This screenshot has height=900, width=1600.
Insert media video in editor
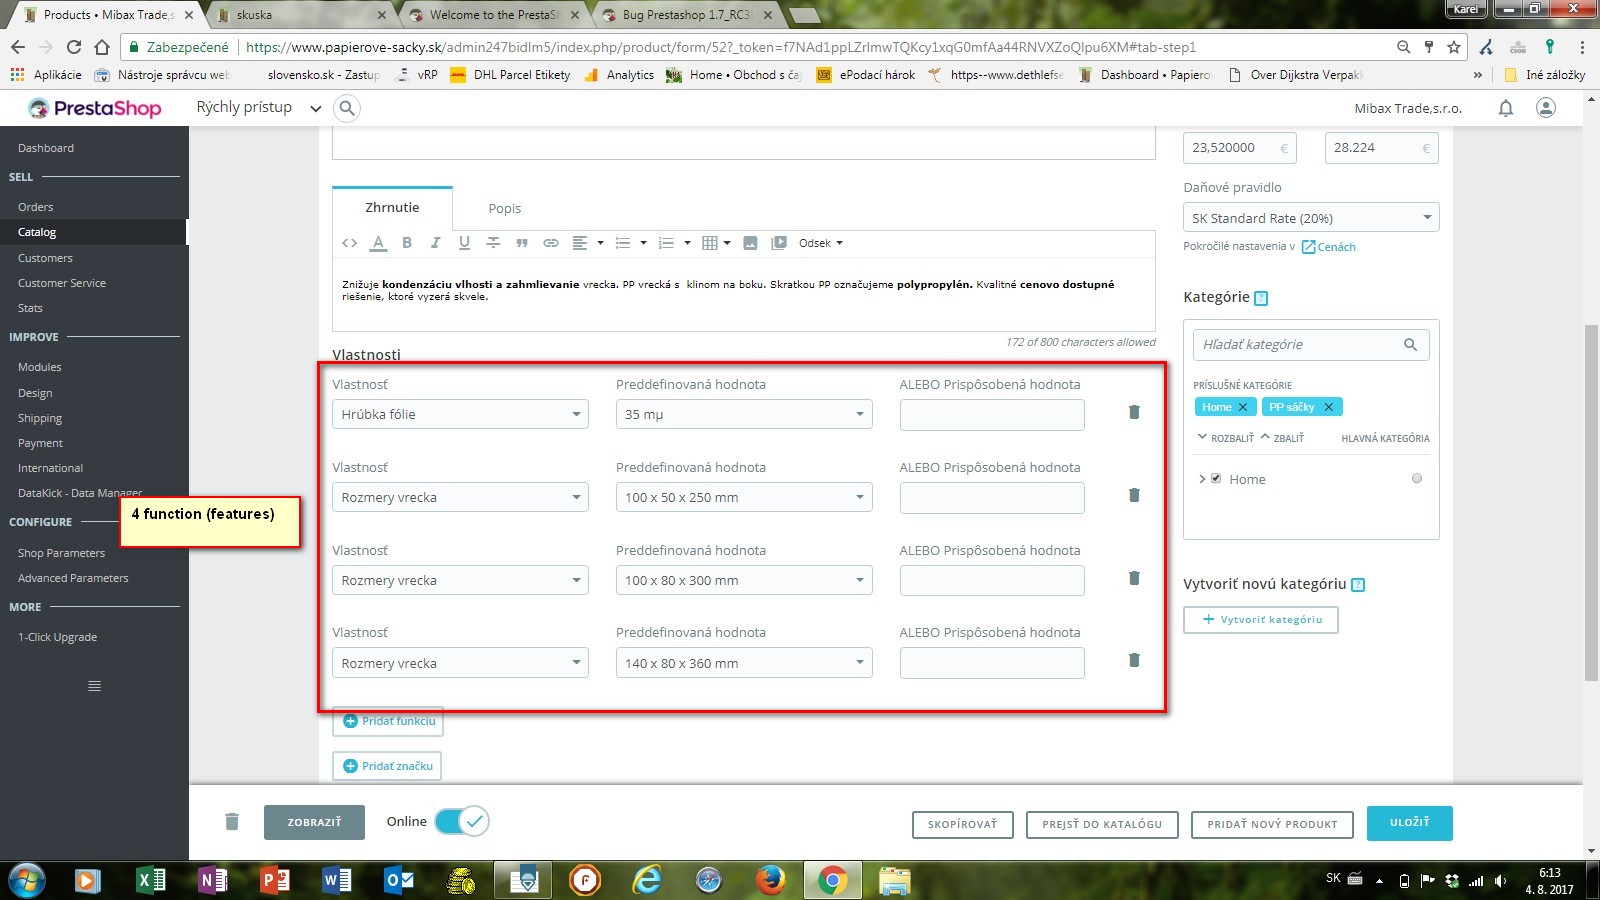[x=779, y=243]
